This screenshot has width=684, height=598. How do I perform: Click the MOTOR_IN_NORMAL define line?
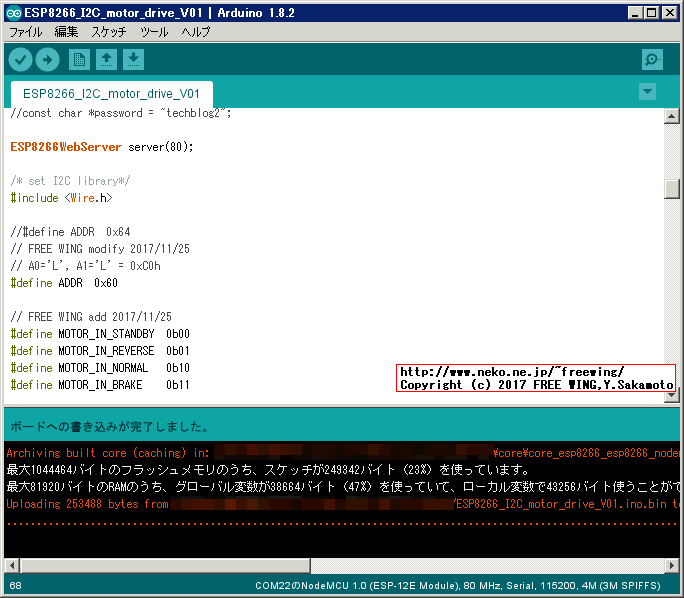pyautogui.click(x=100, y=368)
